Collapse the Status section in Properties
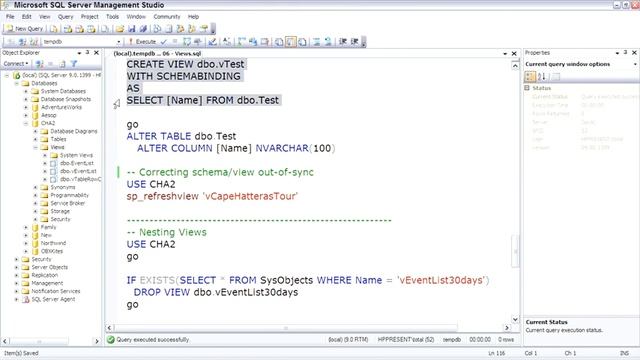Image resolution: width=640 pixels, height=360 pixels. [x=527, y=88]
